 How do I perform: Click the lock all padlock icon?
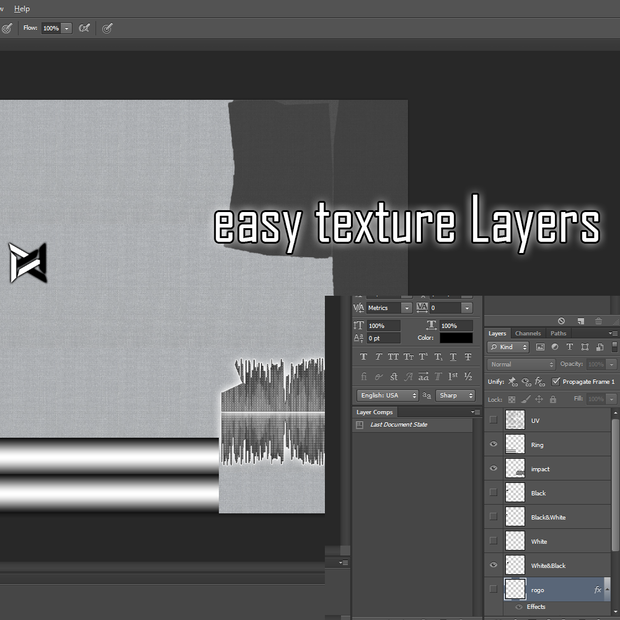pos(553,399)
